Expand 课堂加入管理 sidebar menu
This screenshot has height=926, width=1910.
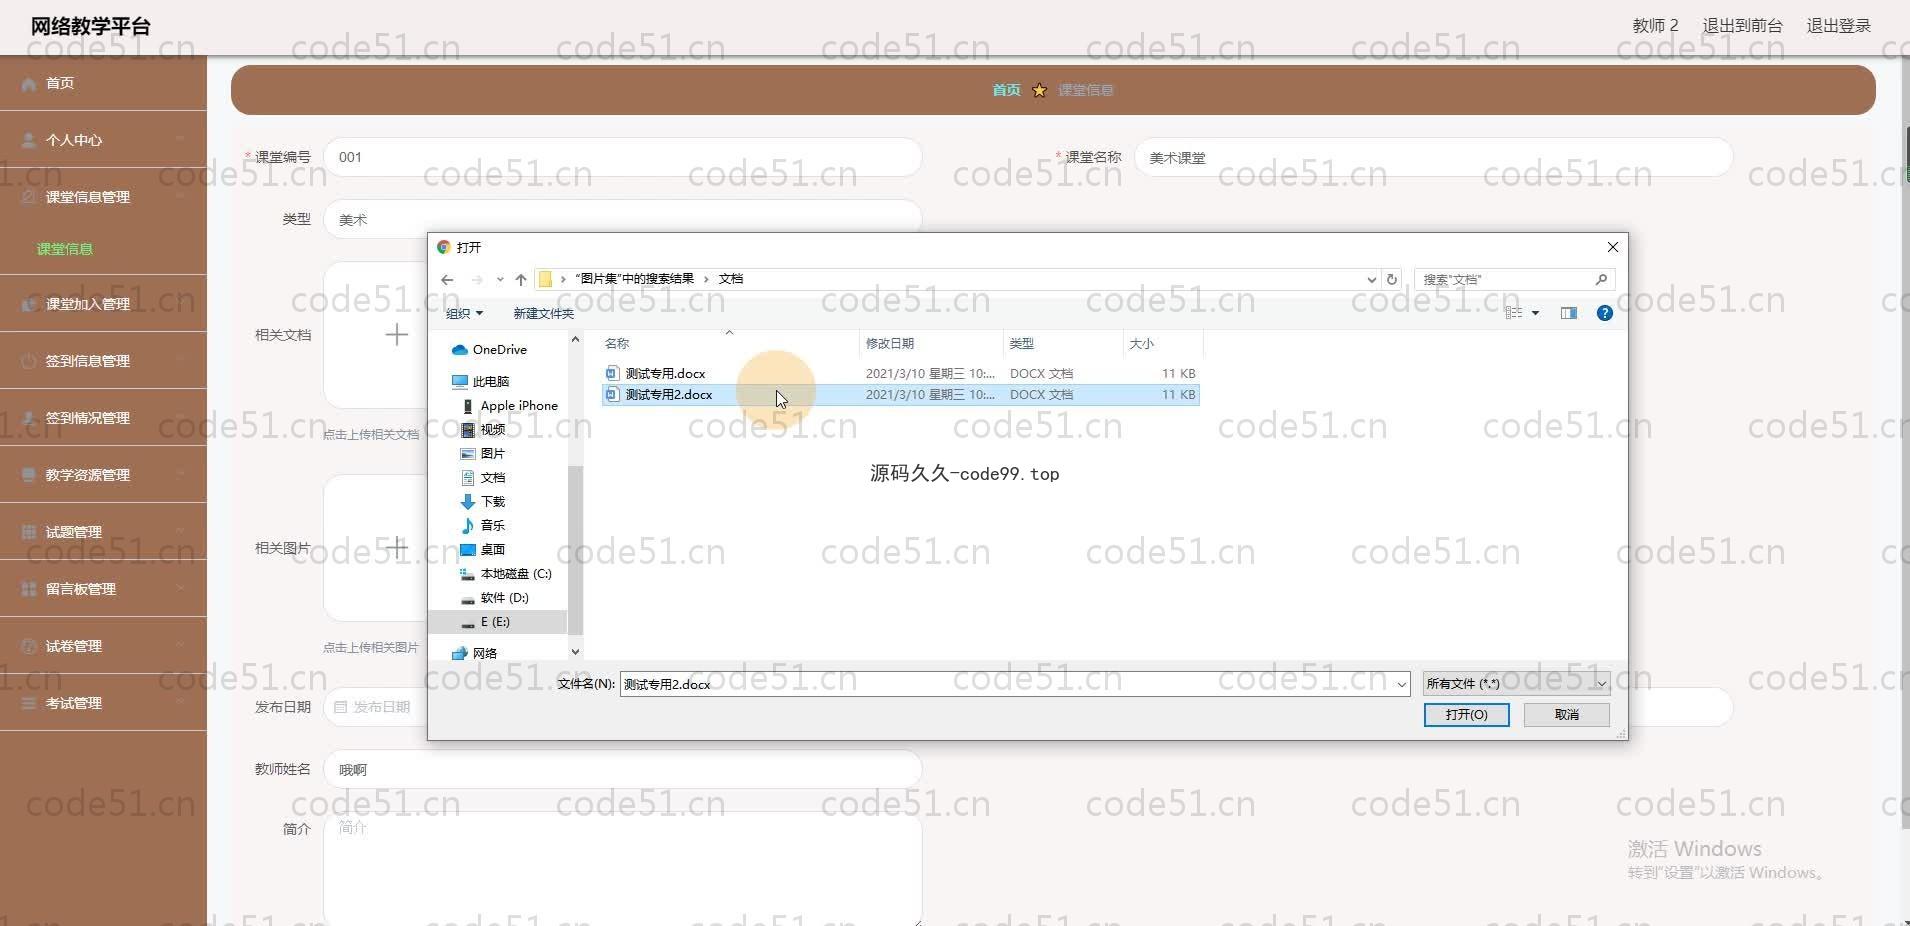pyautogui.click(x=103, y=304)
